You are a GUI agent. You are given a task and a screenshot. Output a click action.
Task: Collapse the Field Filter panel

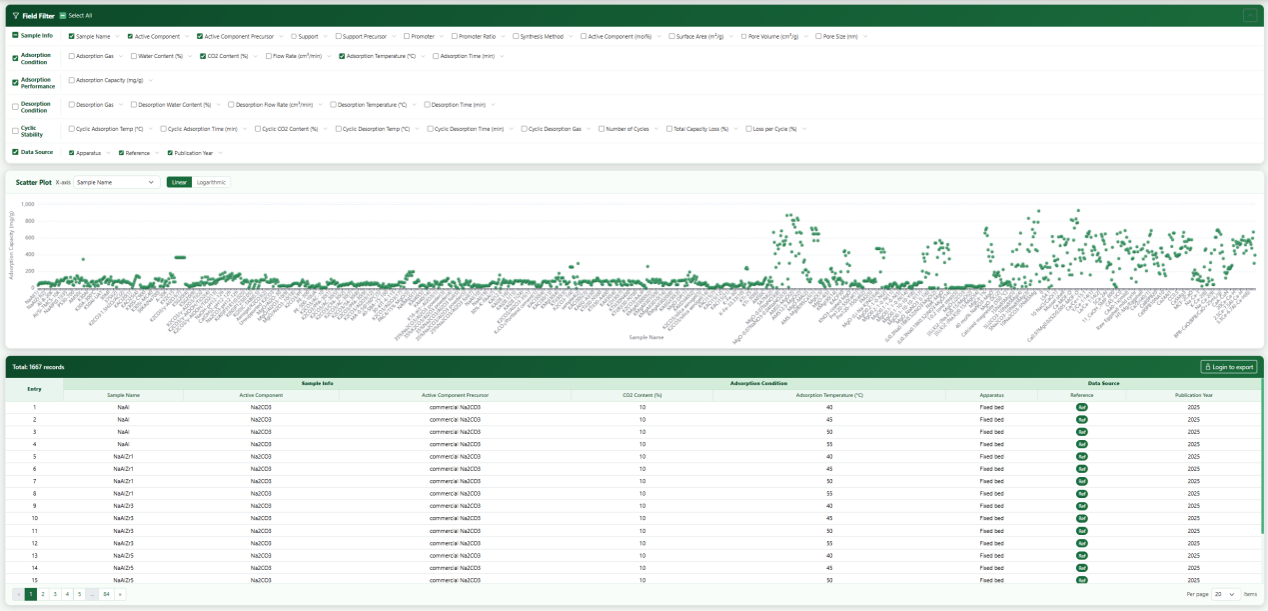coord(1249,15)
